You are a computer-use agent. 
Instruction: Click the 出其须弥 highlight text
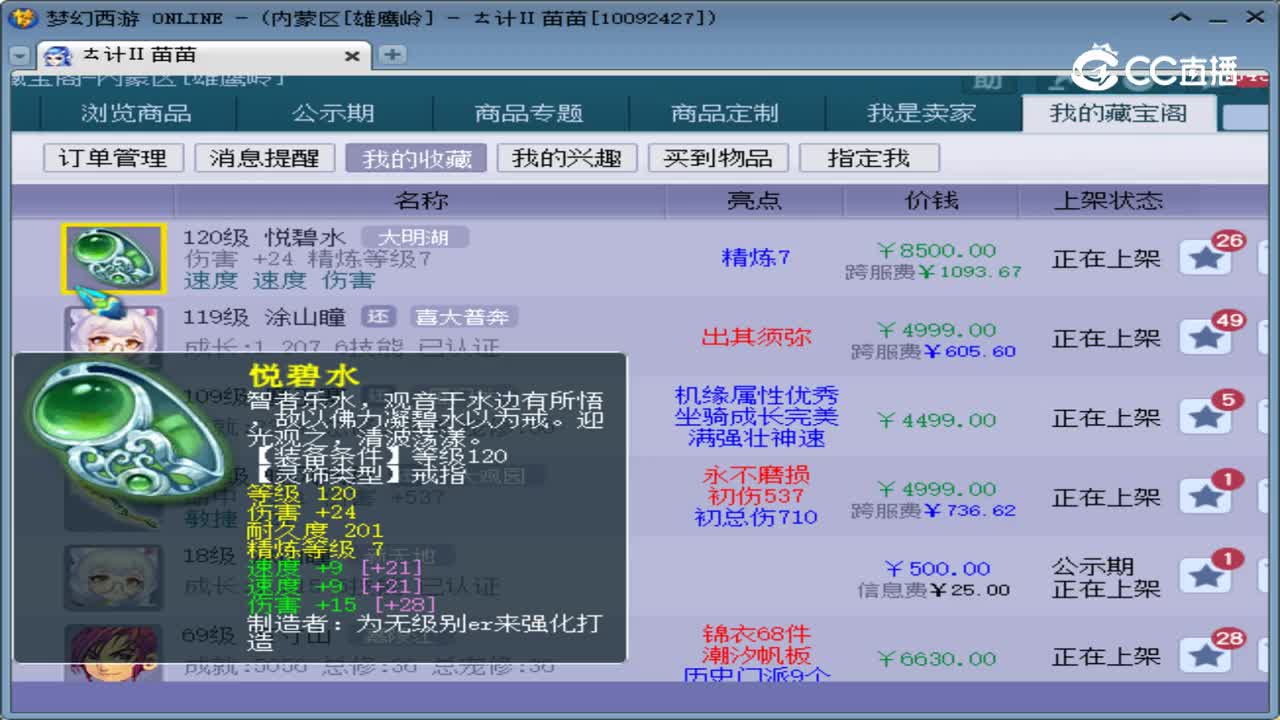tap(756, 338)
